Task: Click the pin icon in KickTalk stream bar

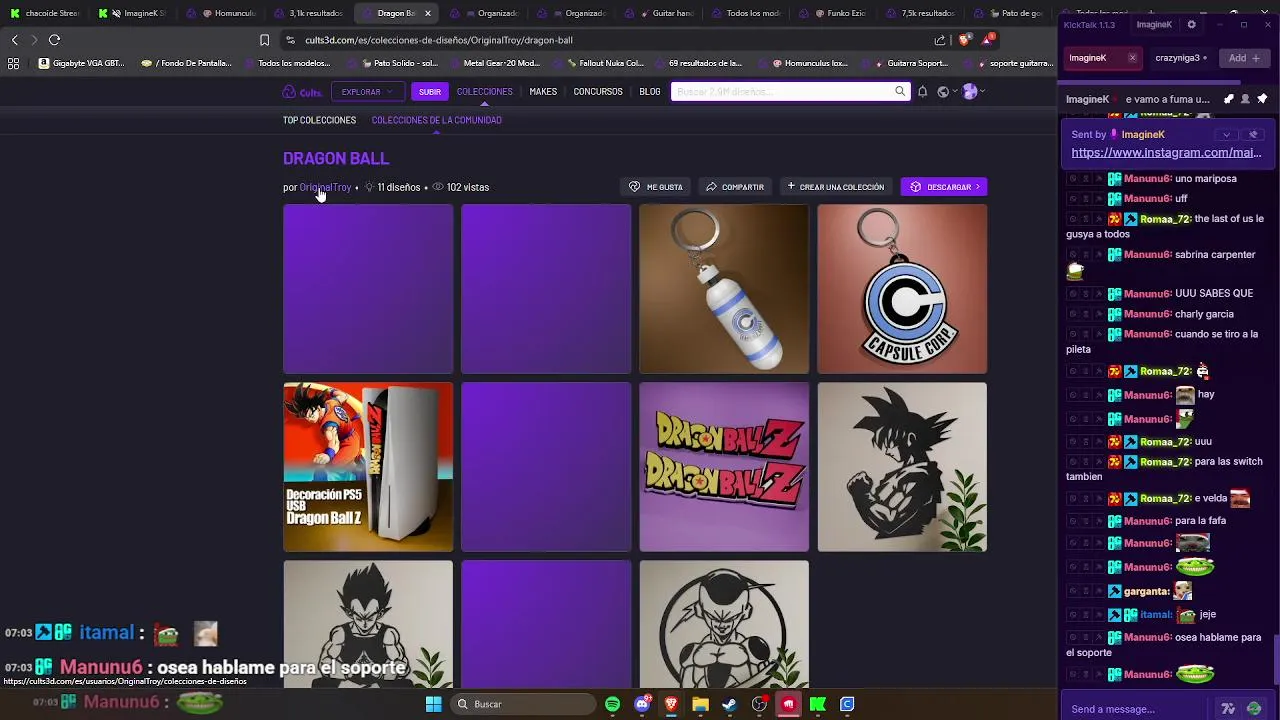Action: coord(1262,99)
